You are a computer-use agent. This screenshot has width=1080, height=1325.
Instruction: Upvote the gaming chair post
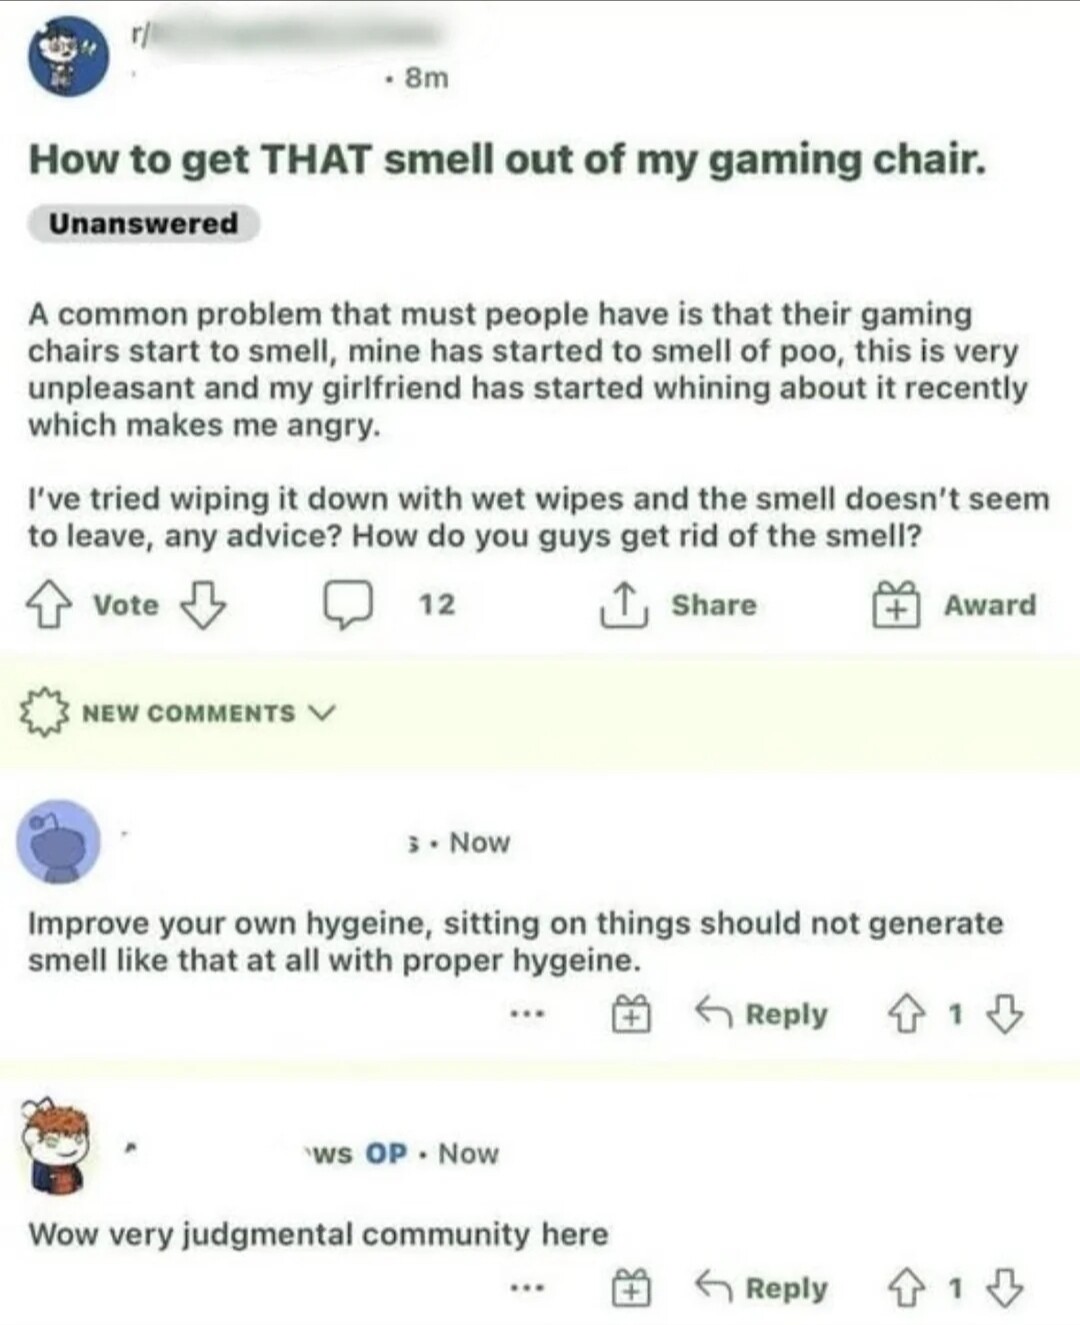49,605
